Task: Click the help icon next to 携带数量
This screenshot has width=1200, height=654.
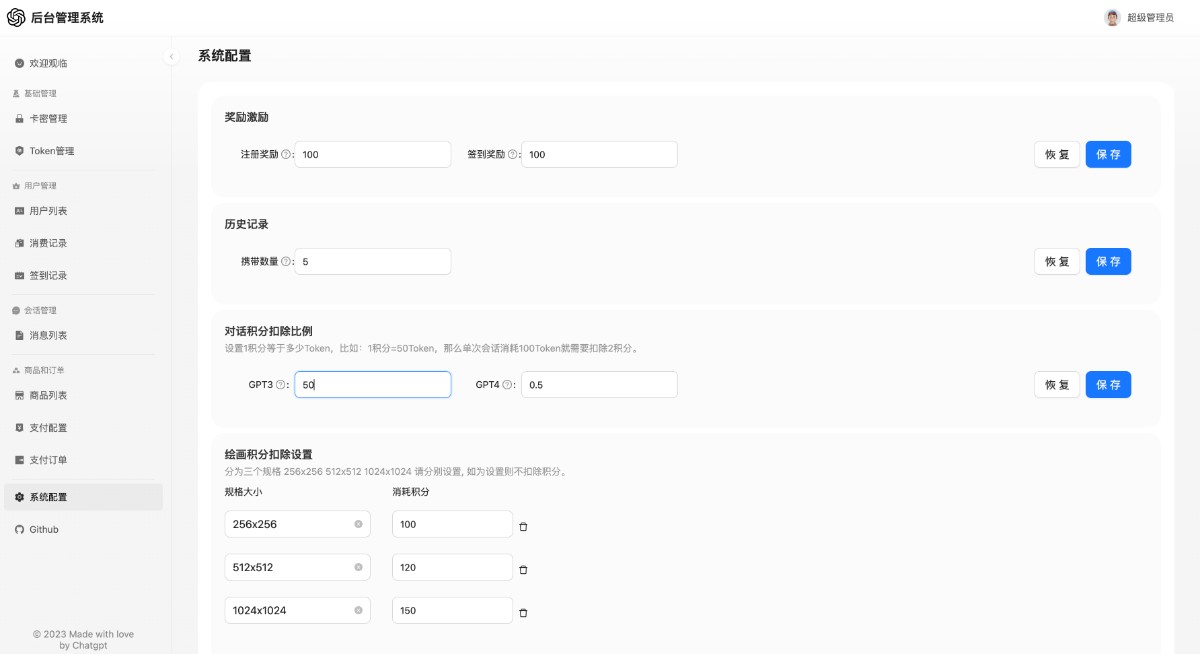Action: pos(286,261)
